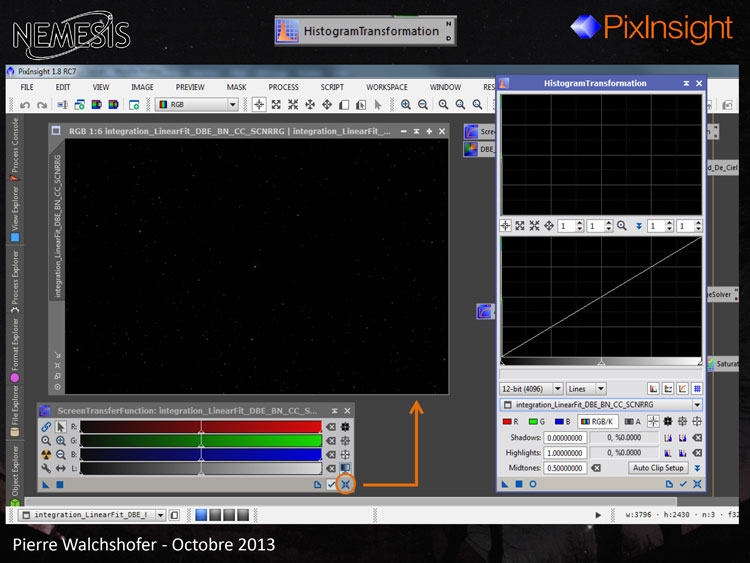
Task: Click the Midtones value input field
Action: 565,468
